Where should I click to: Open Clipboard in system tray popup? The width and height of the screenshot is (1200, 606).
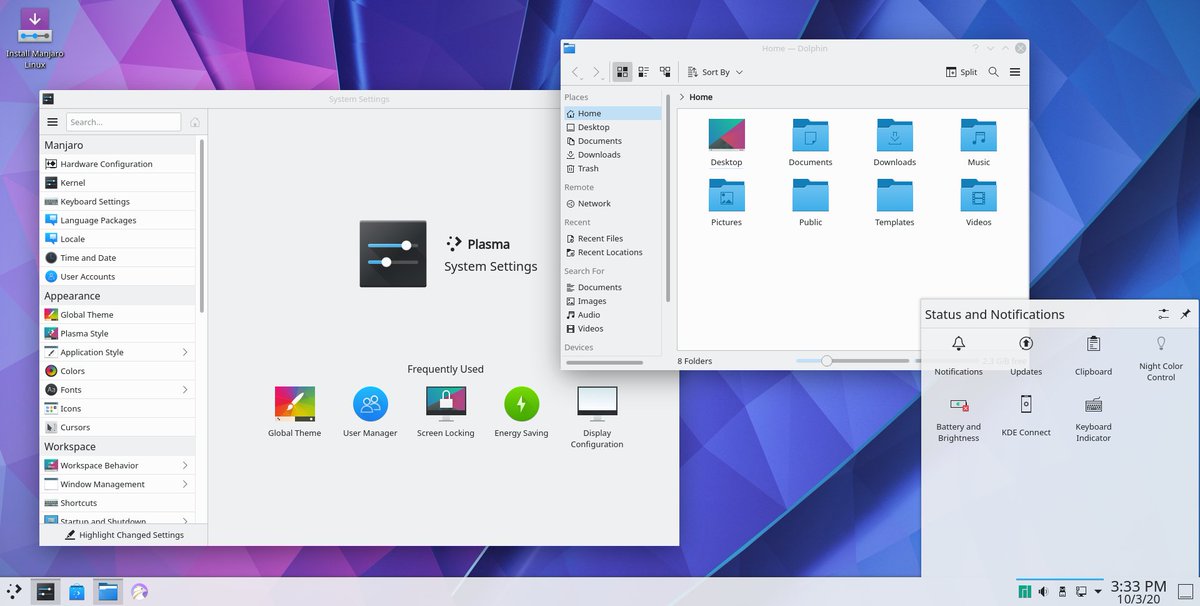1093,356
